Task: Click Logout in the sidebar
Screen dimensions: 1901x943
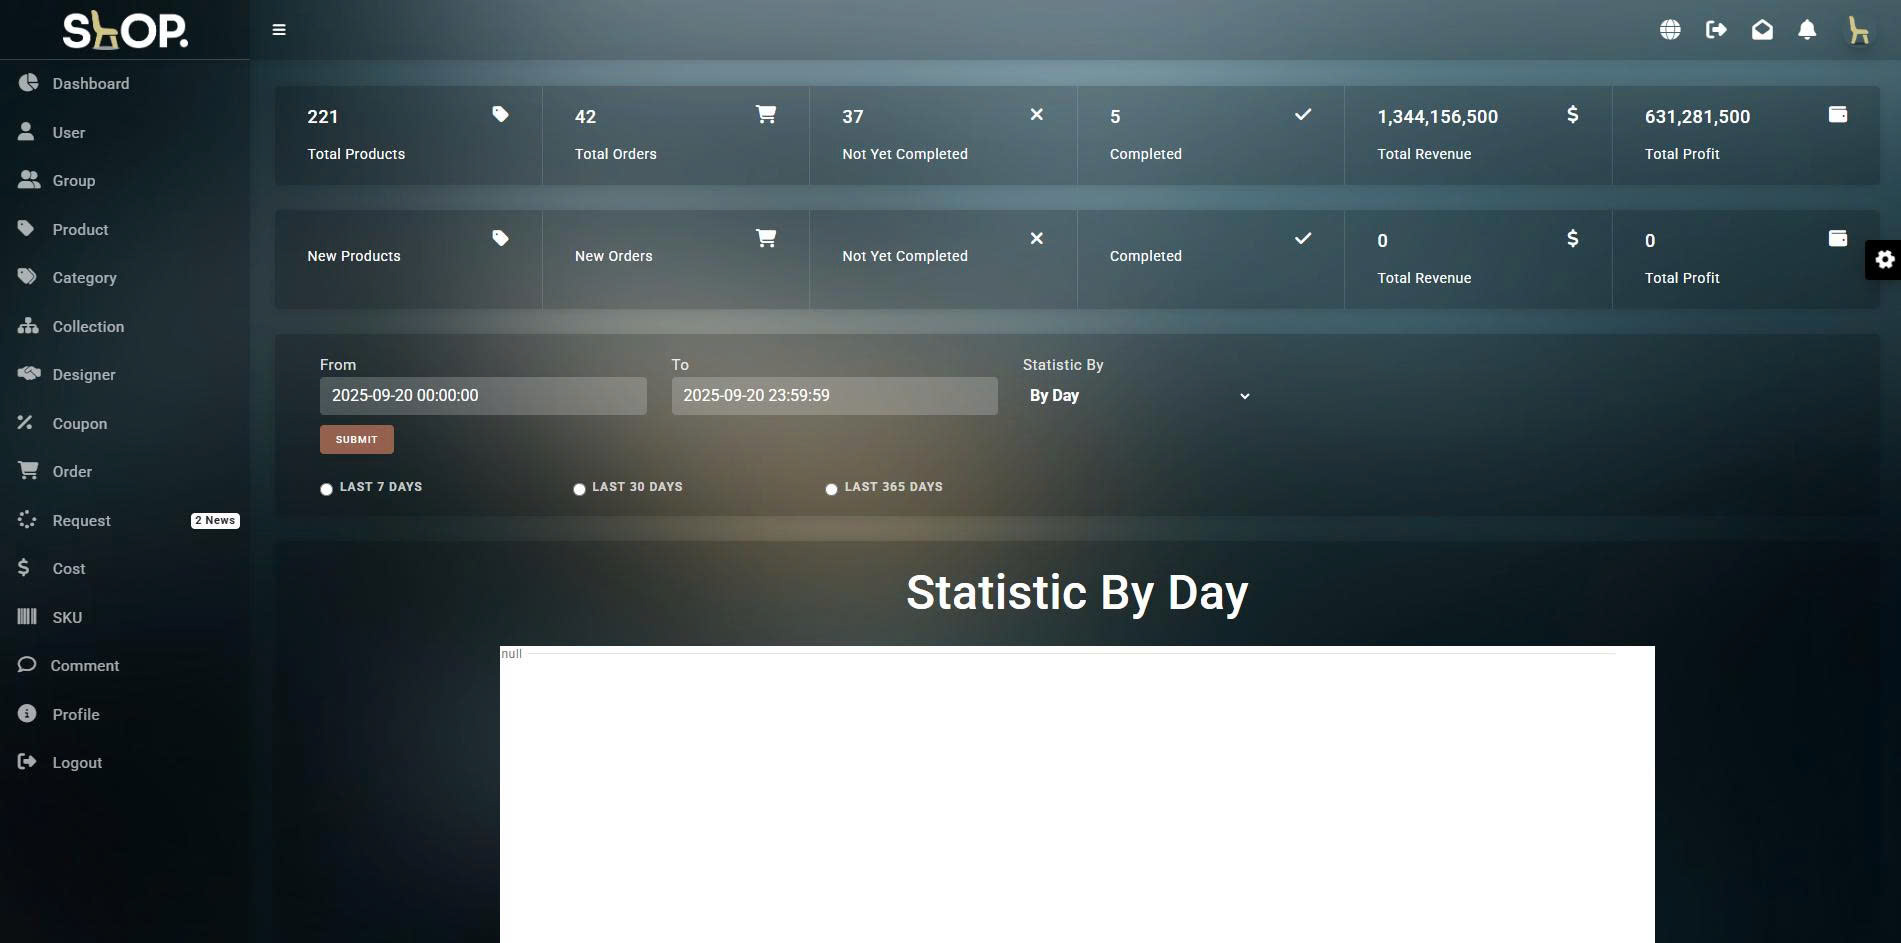Action: coord(77,763)
